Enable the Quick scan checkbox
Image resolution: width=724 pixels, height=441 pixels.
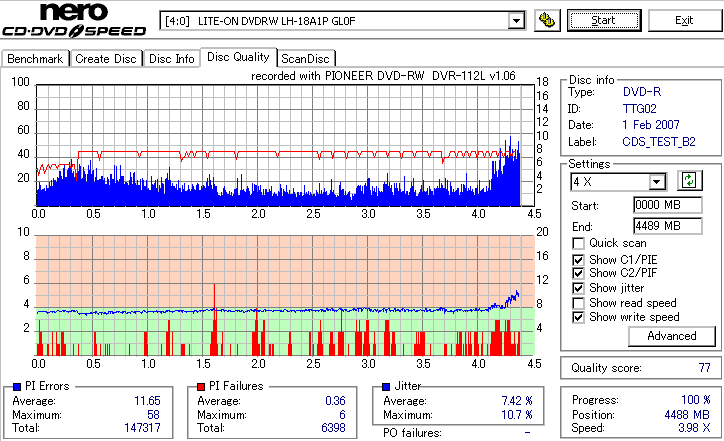(x=578, y=243)
